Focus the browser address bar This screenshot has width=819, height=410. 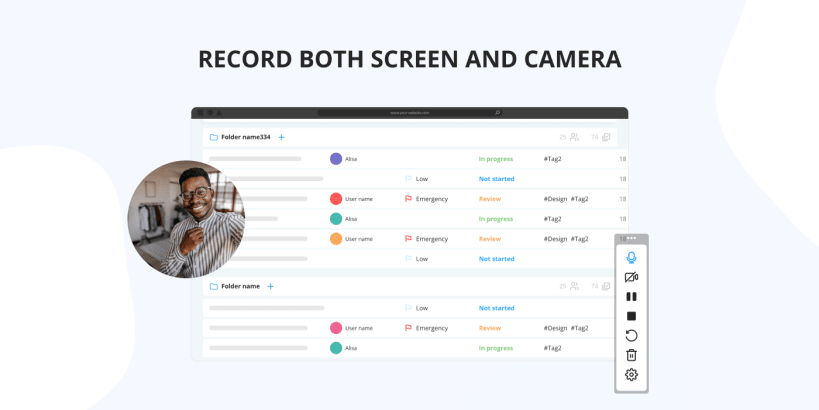tap(410, 112)
